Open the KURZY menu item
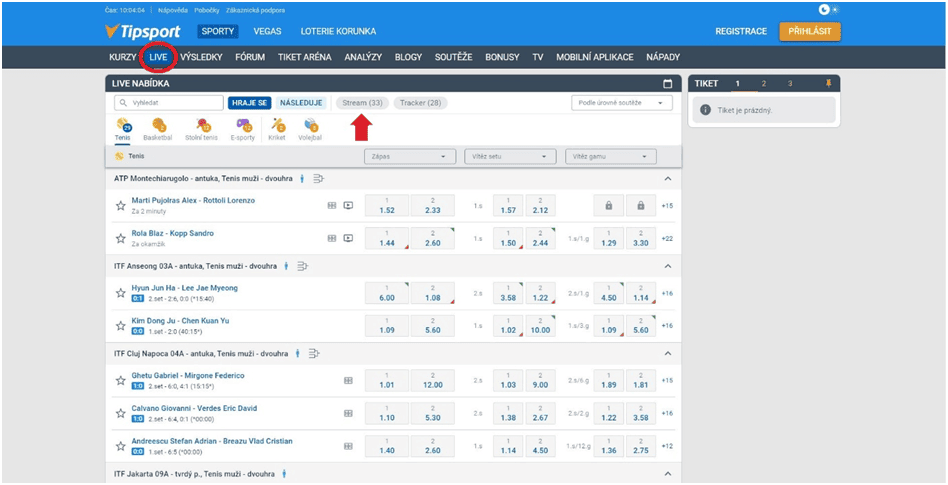The height and width of the screenshot is (485, 948). [123, 57]
